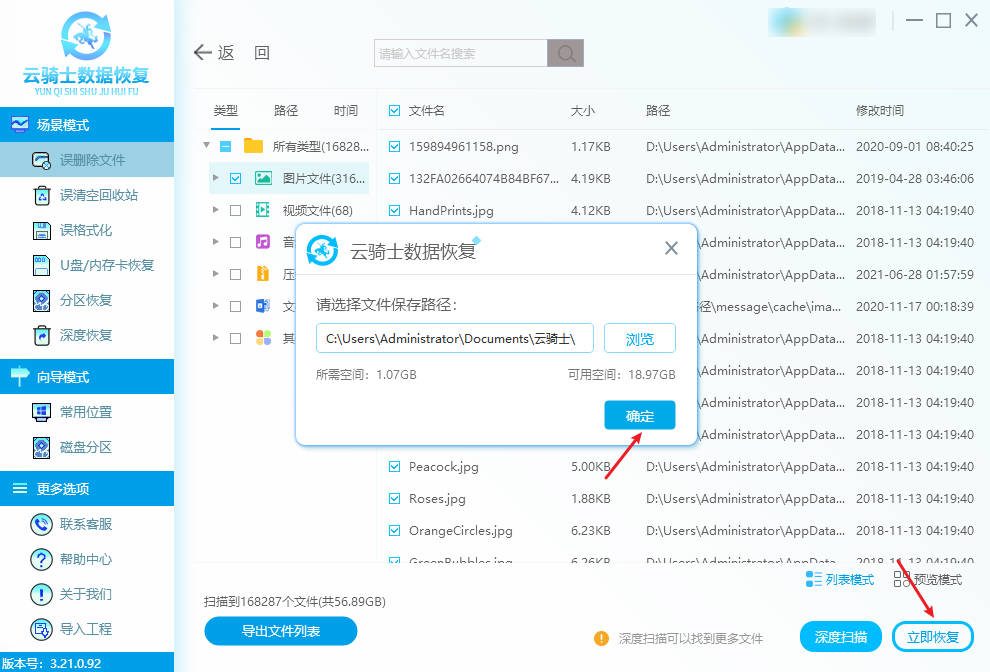Click the 更多选项 section header
Viewport: 990px width, 672px height.
point(86,489)
